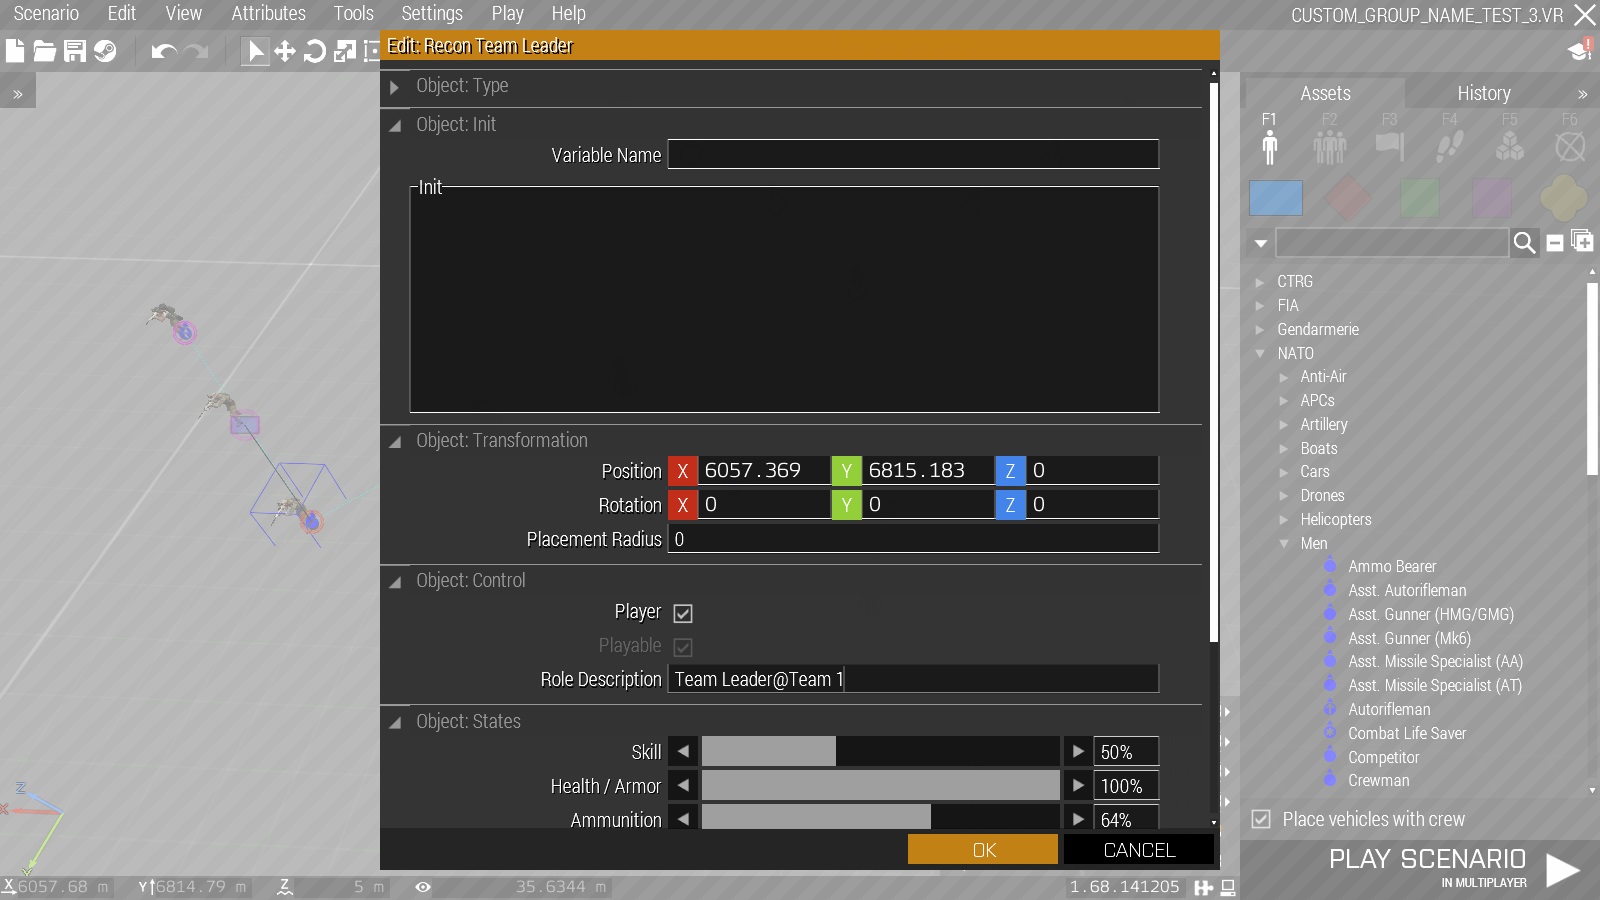Publish to Steam Workshop with the Steam icon
This screenshot has width=1600, height=900.
(x=105, y=51)
